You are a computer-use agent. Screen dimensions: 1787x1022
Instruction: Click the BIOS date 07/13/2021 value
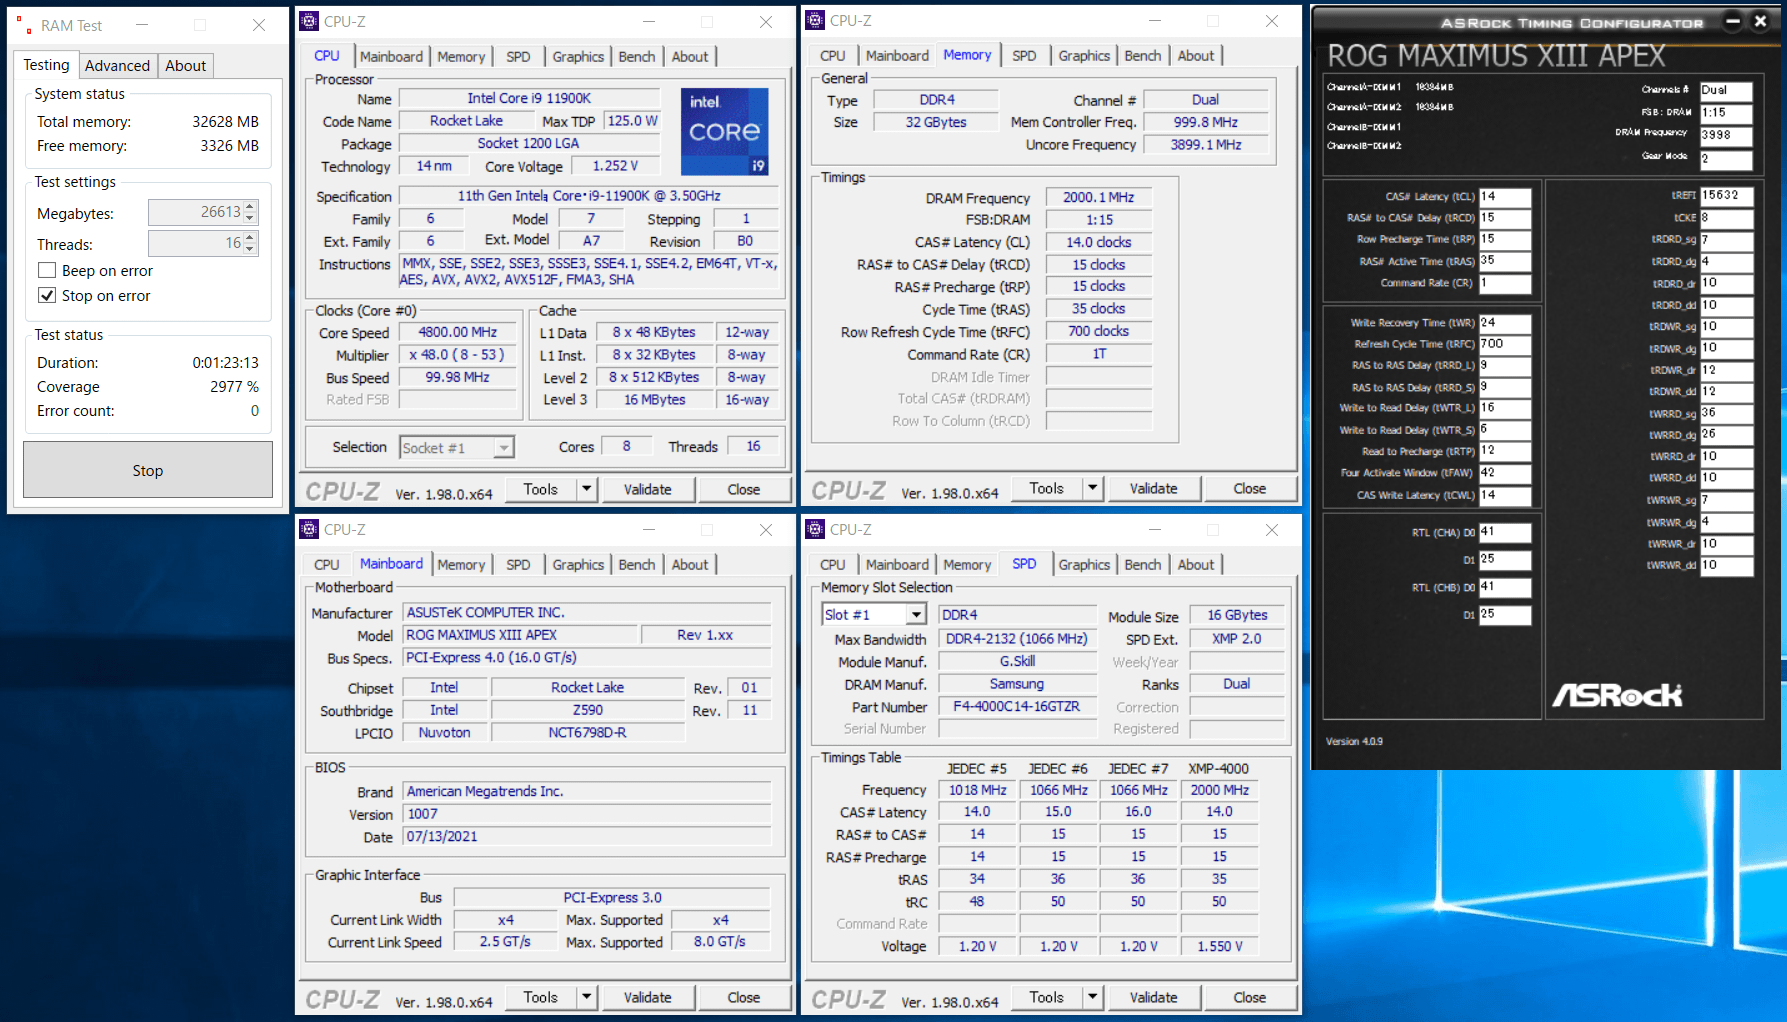[587, 837]
